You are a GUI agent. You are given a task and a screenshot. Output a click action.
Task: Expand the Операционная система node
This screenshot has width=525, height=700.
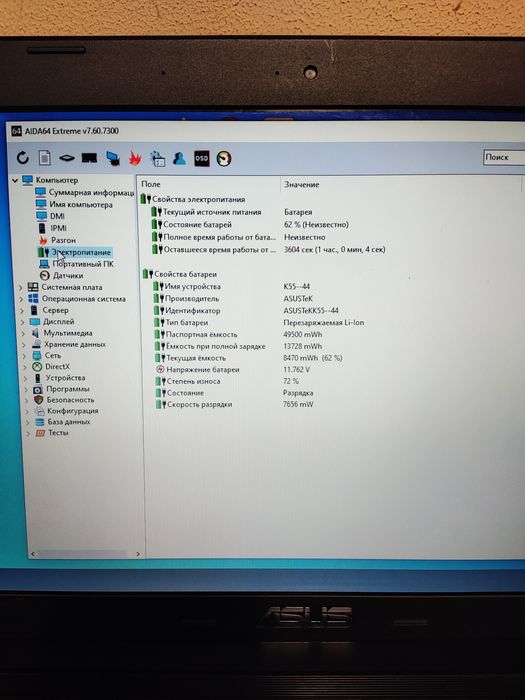pos(21,299)
